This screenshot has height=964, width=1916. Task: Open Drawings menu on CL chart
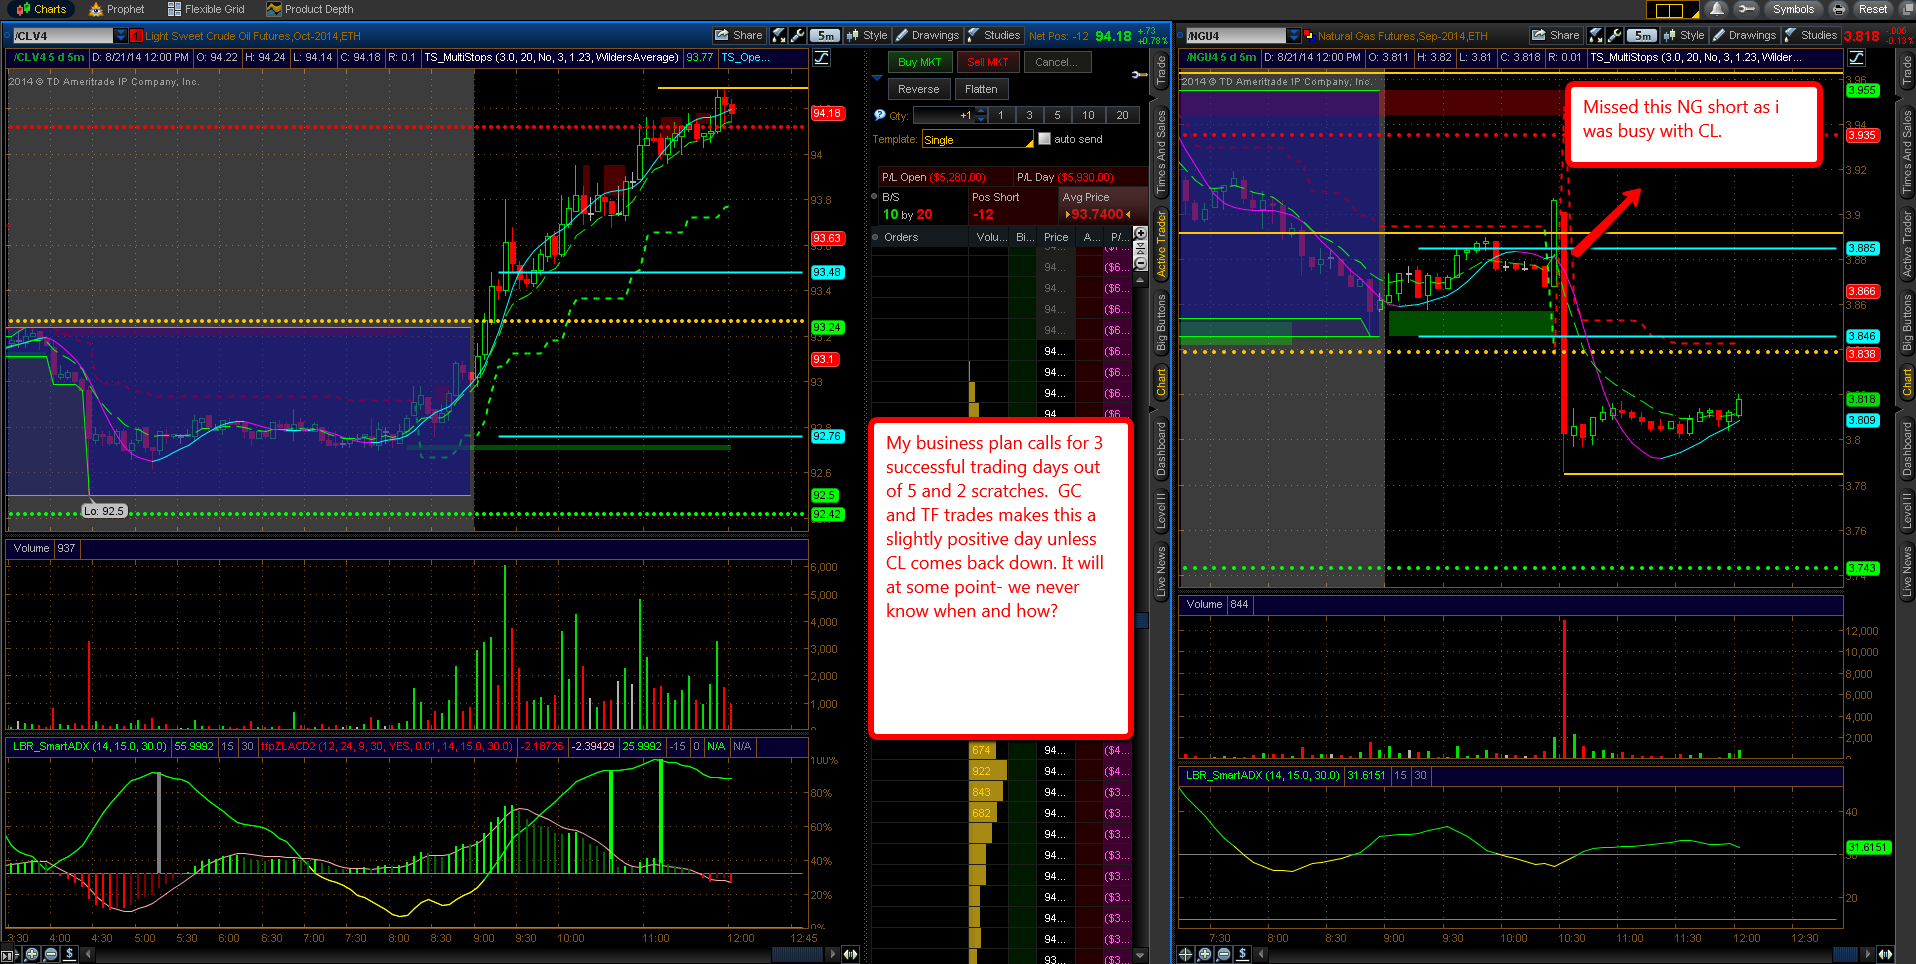pos(927,35)
